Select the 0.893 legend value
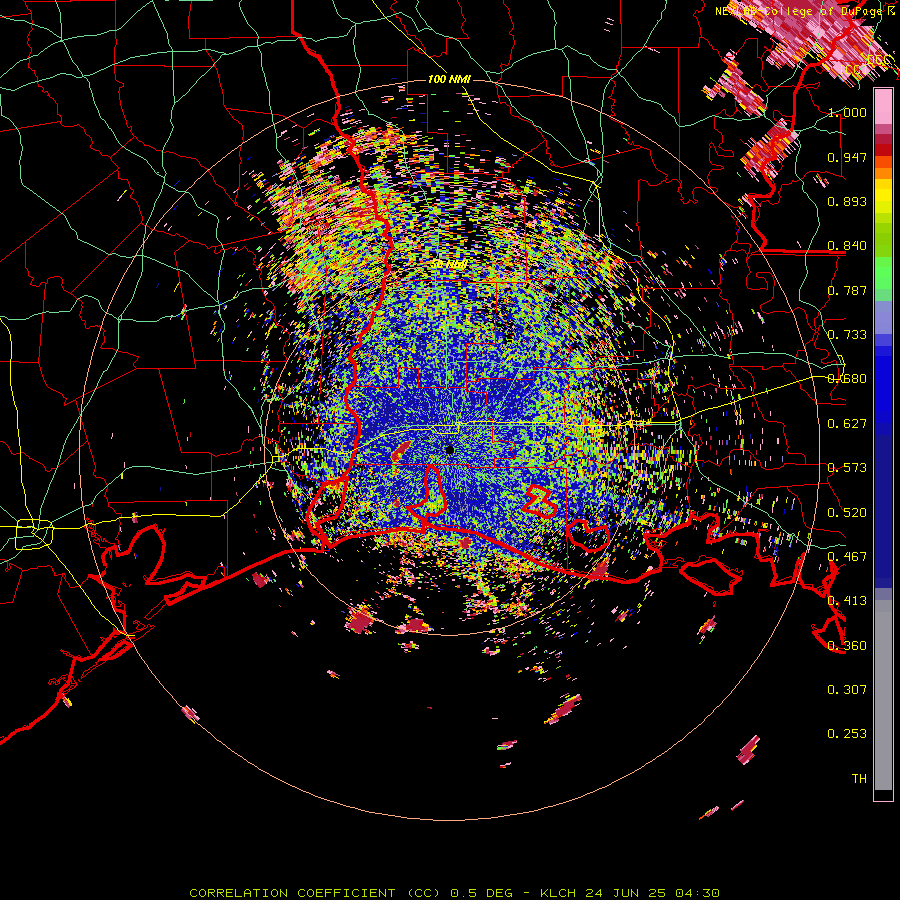Screen dimensions: 900x900 point(847,201)
